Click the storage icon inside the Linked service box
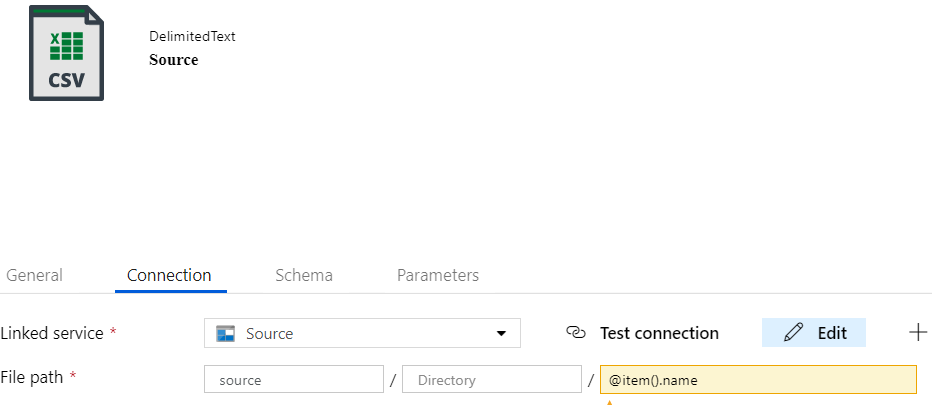The image size is (932, 405). 225,334
